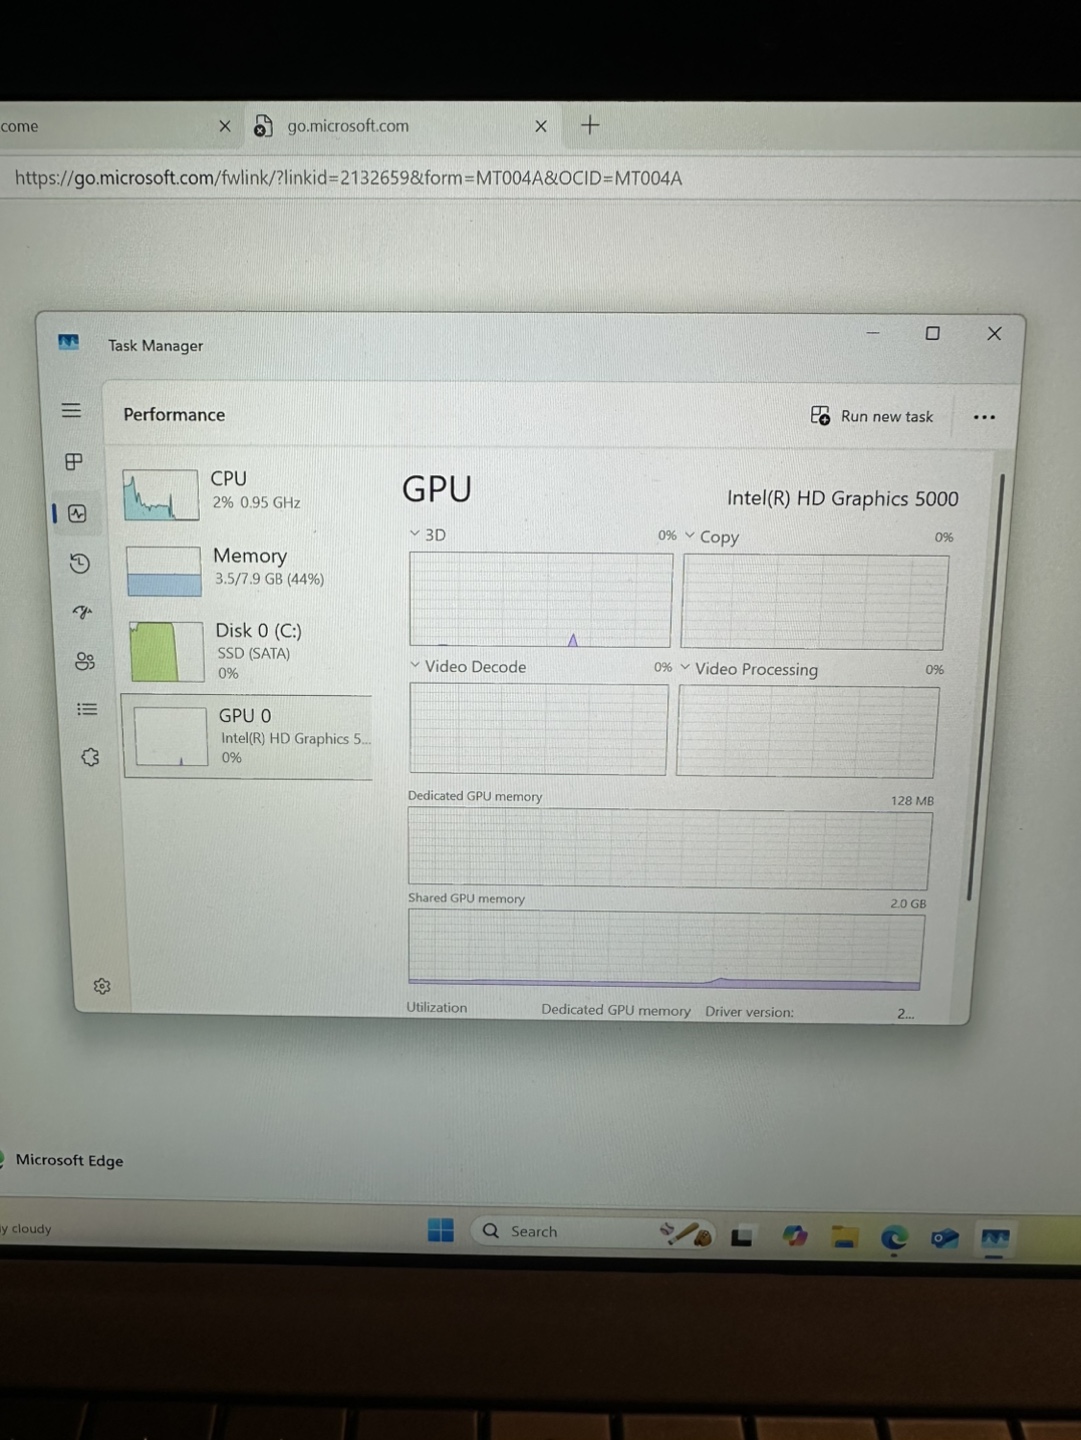The image size is (1081, 1440).
Task: Close the go.microsoft.com browser tab
Action: (x=541, y=126)
